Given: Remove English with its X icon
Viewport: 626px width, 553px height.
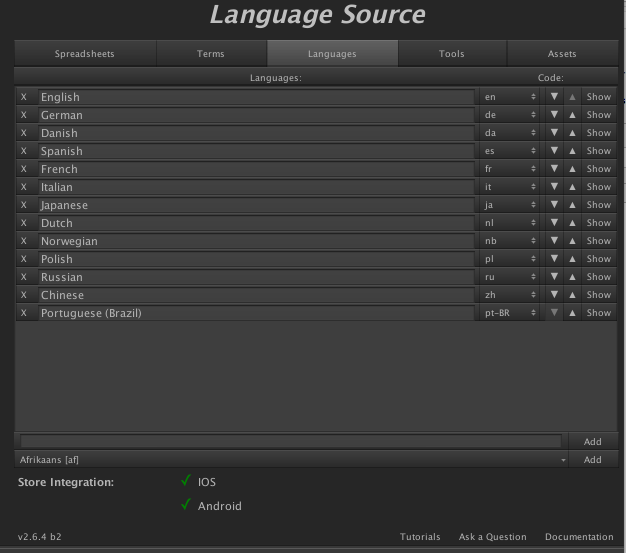Looking at the screenshot, I should [24, 97].
